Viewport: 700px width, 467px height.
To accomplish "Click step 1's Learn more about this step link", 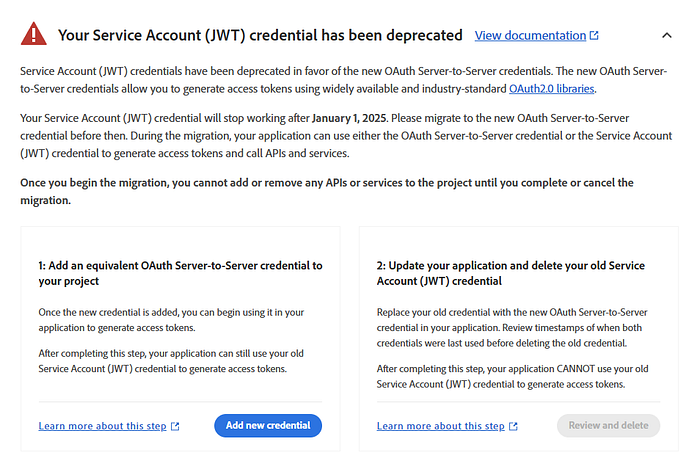I will (x=102, y=426).
